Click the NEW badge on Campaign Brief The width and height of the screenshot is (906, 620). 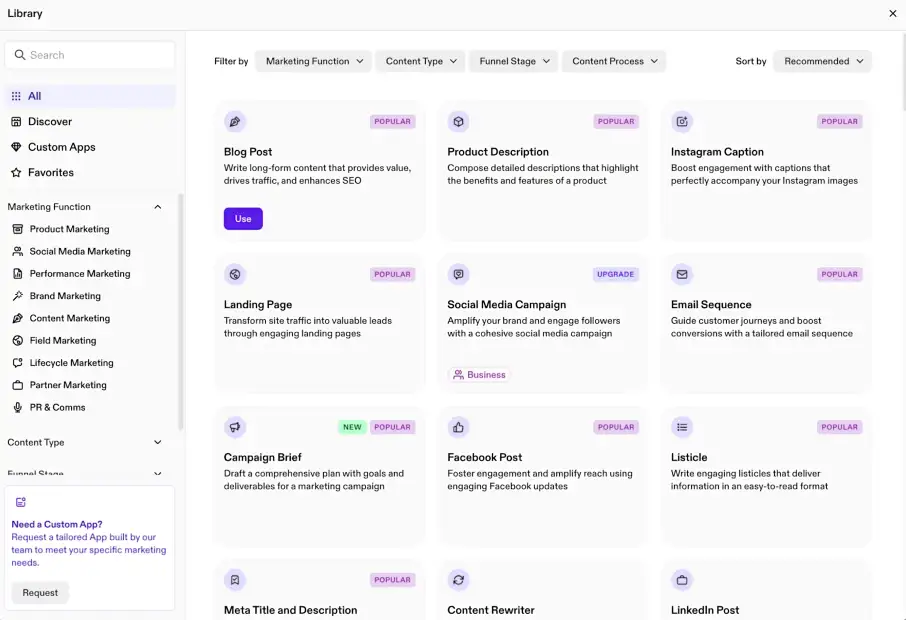pyautogui.click(x=352, y=427)
